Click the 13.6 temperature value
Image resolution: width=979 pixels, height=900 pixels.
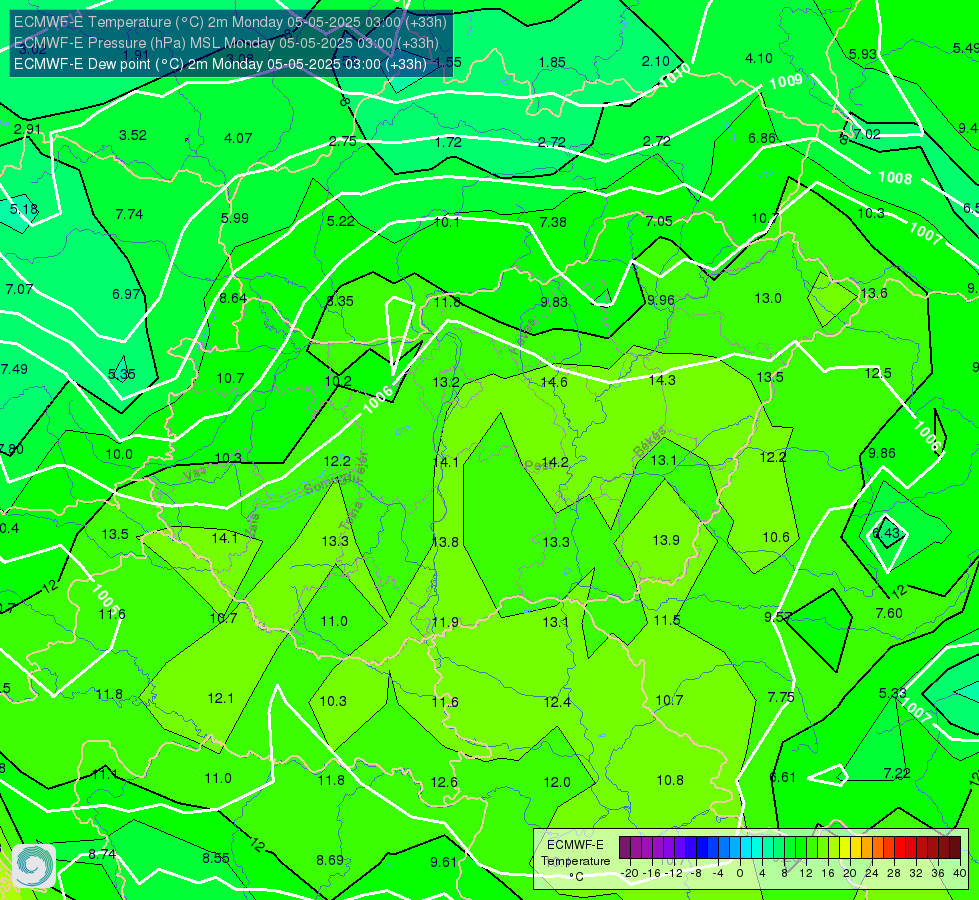click(873, 294)
